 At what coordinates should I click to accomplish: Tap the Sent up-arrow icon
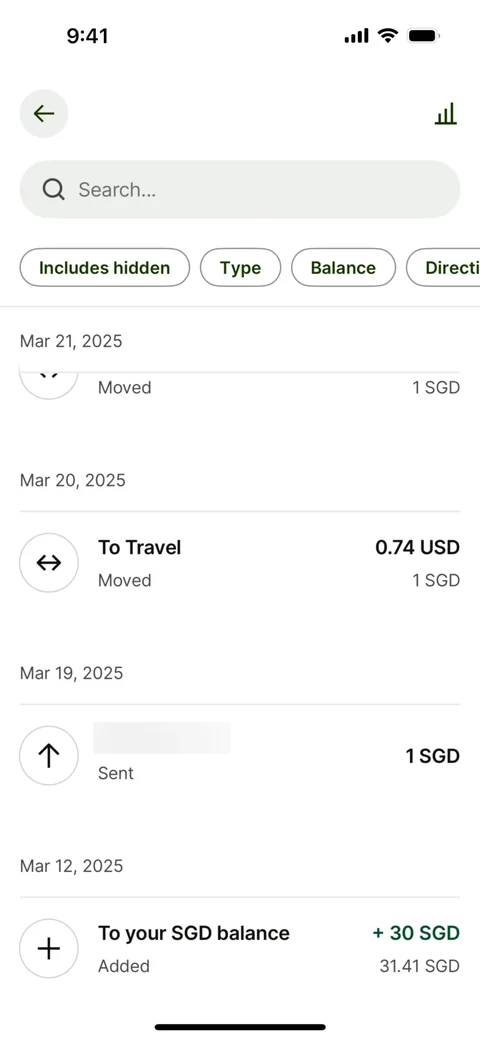coord(49,756)
